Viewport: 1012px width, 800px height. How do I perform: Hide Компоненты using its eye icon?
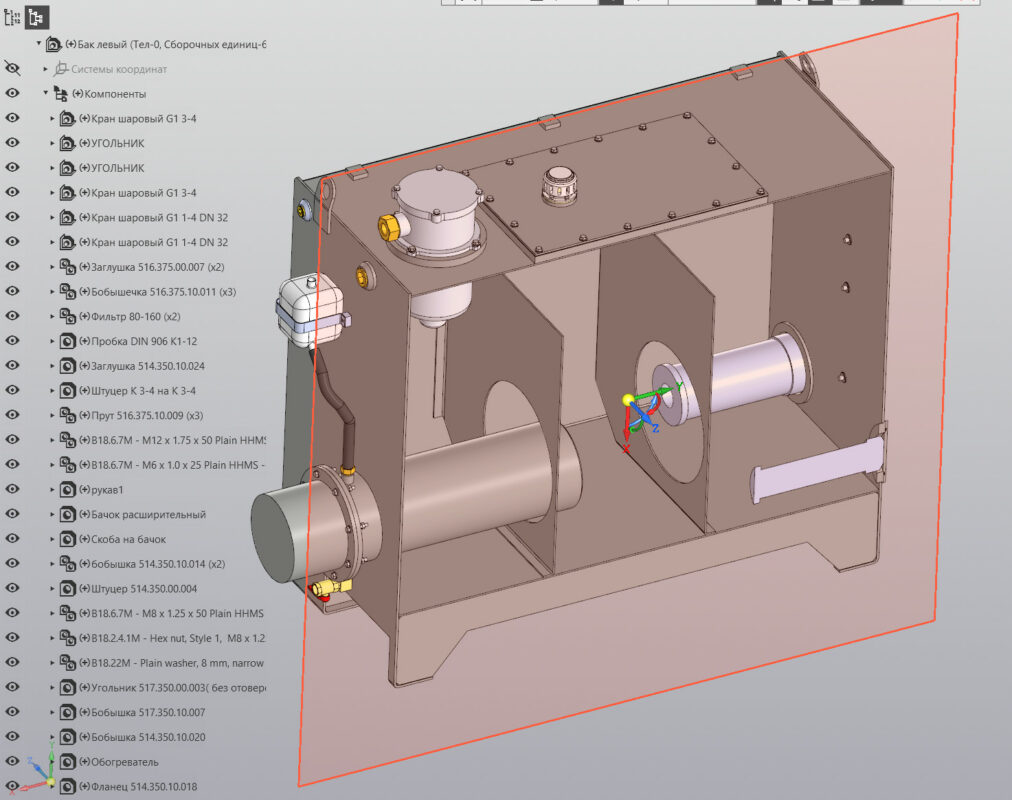pos(12,94)
